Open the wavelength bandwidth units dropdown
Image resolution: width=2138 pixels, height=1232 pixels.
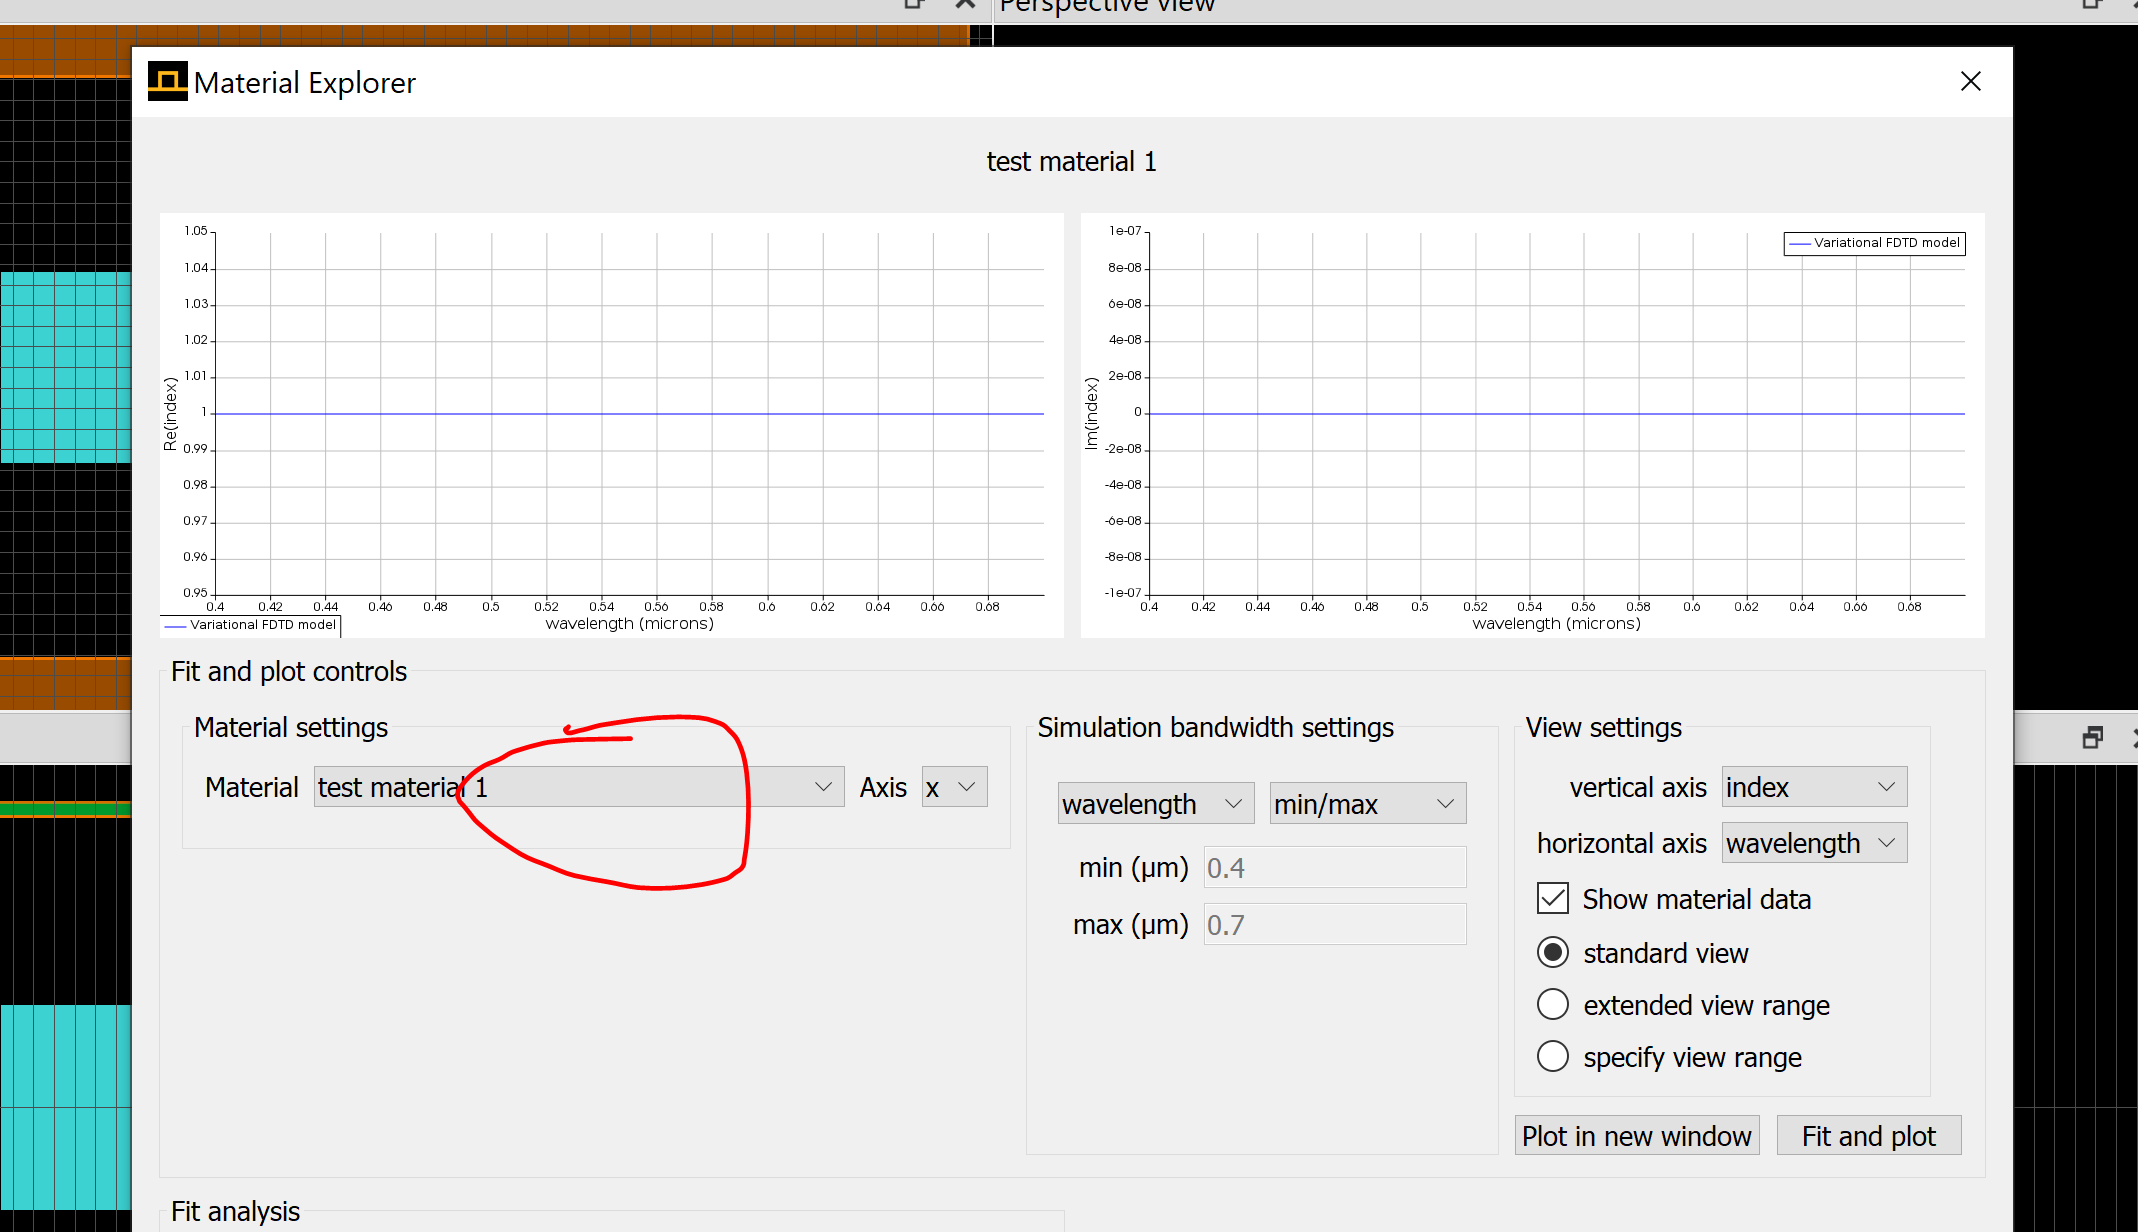tap(1156, 803)
